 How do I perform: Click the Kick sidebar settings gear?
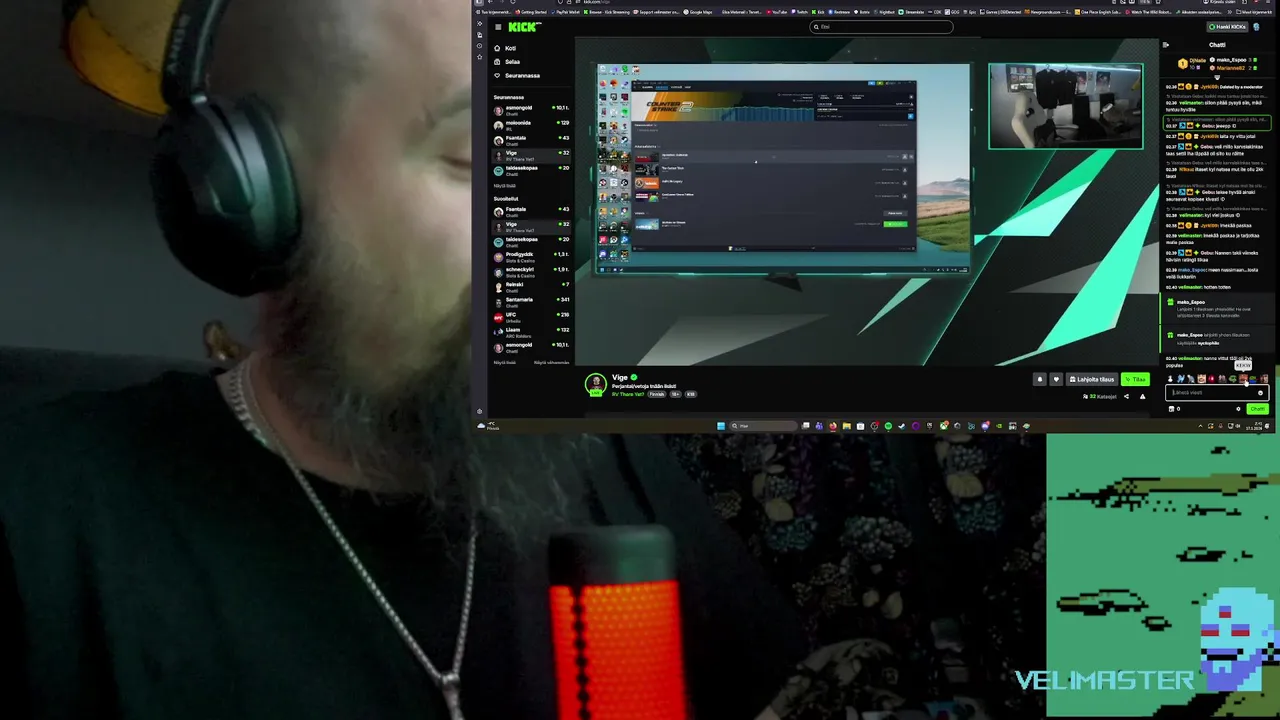pyautogui.click(x=479, y=412)
